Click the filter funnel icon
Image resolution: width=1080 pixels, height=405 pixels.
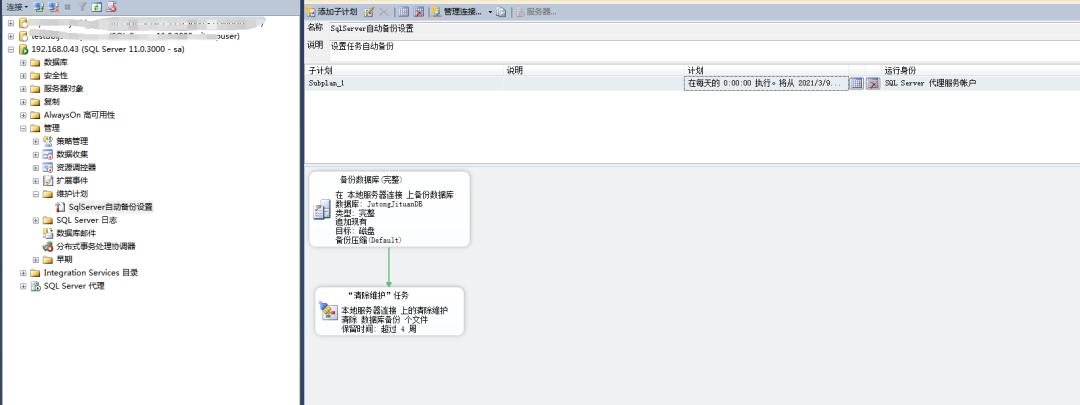(82, 6)
